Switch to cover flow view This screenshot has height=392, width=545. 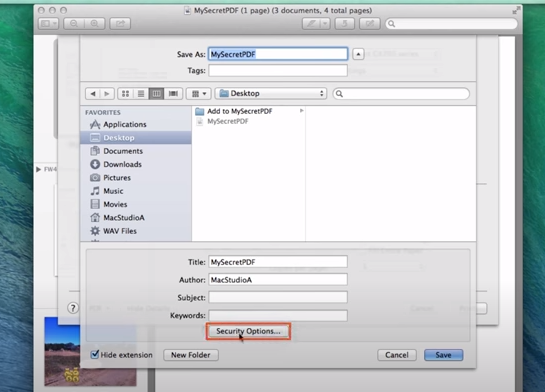[173, 93]
